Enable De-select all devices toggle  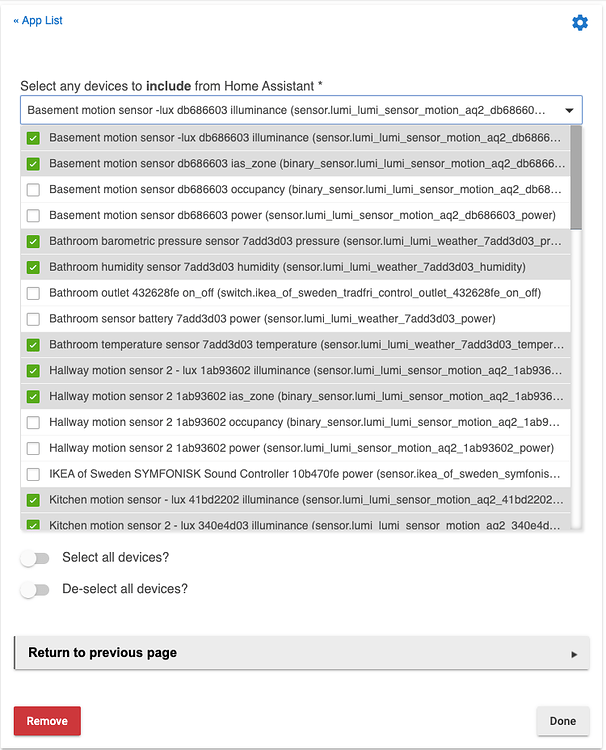tap(35, 589)
